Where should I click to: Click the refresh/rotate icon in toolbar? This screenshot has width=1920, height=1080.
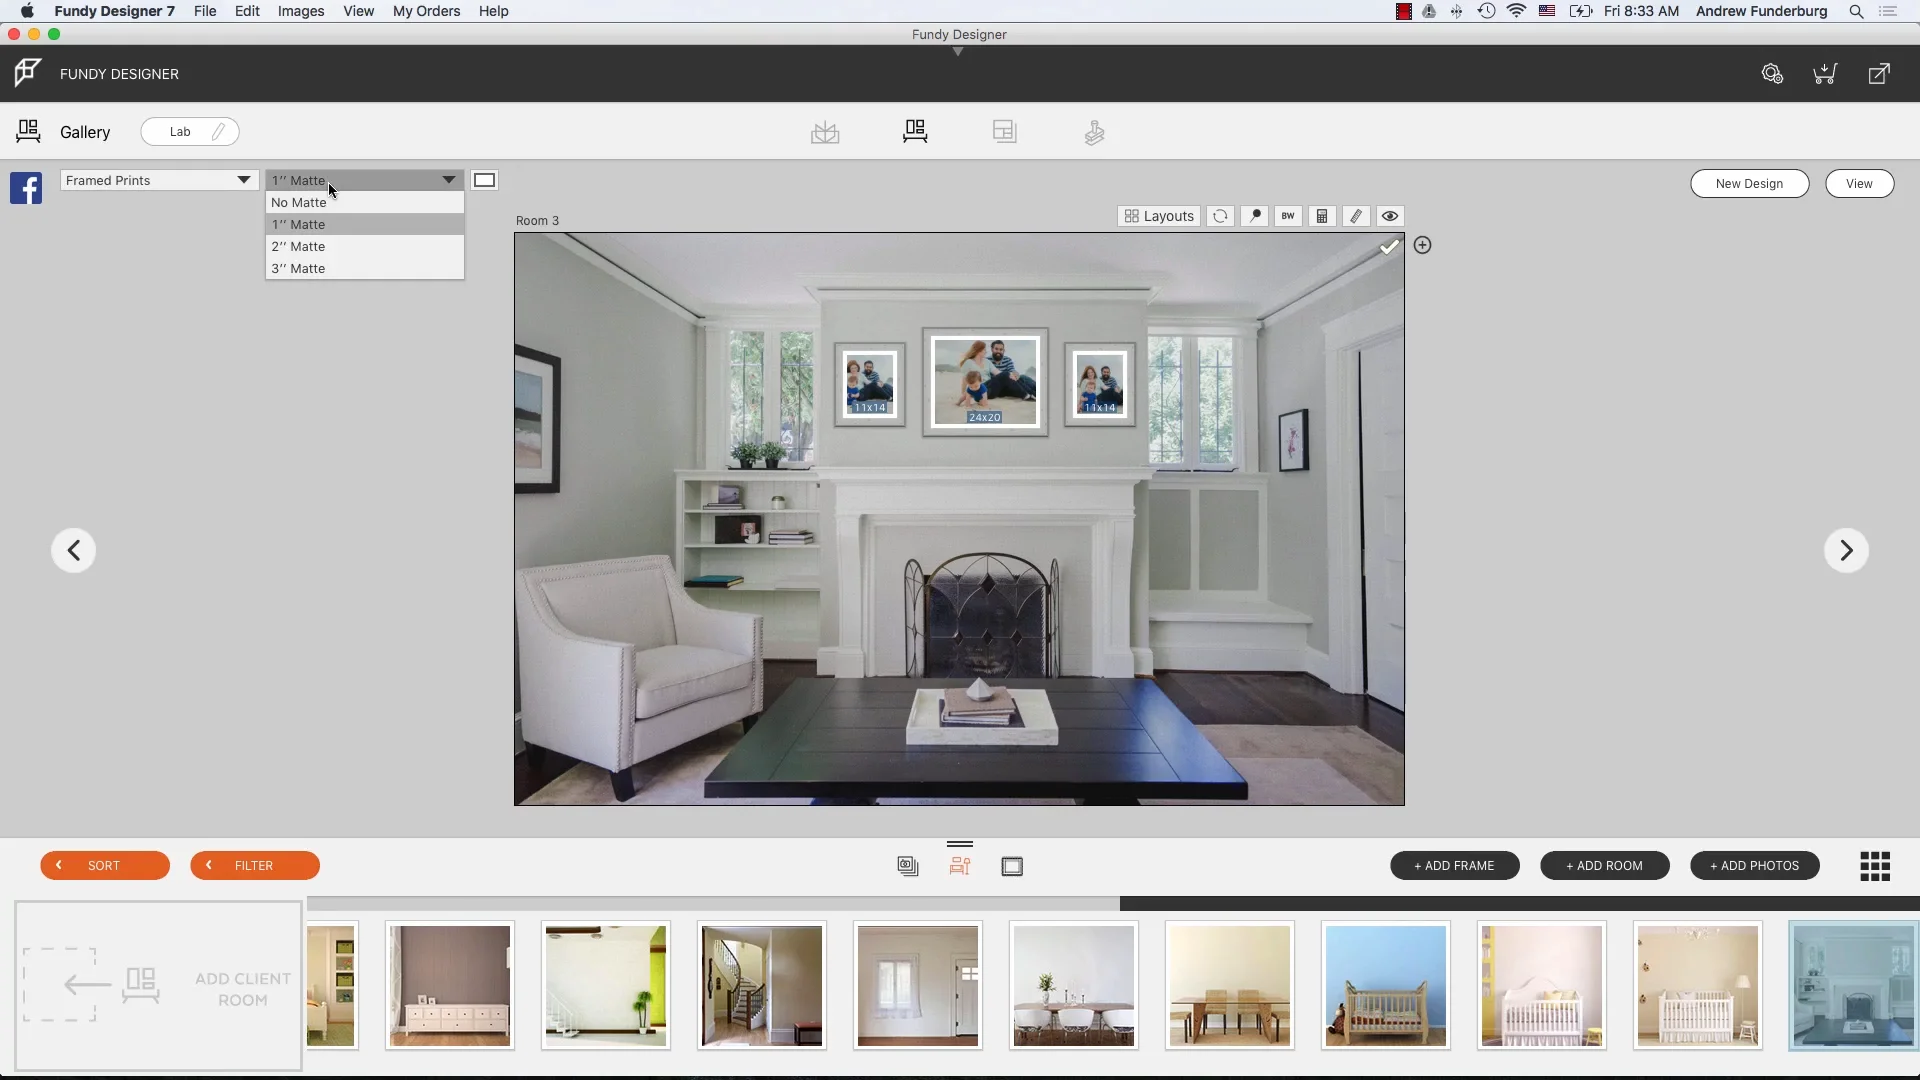pyautogui.click(x=1218, y=216)
